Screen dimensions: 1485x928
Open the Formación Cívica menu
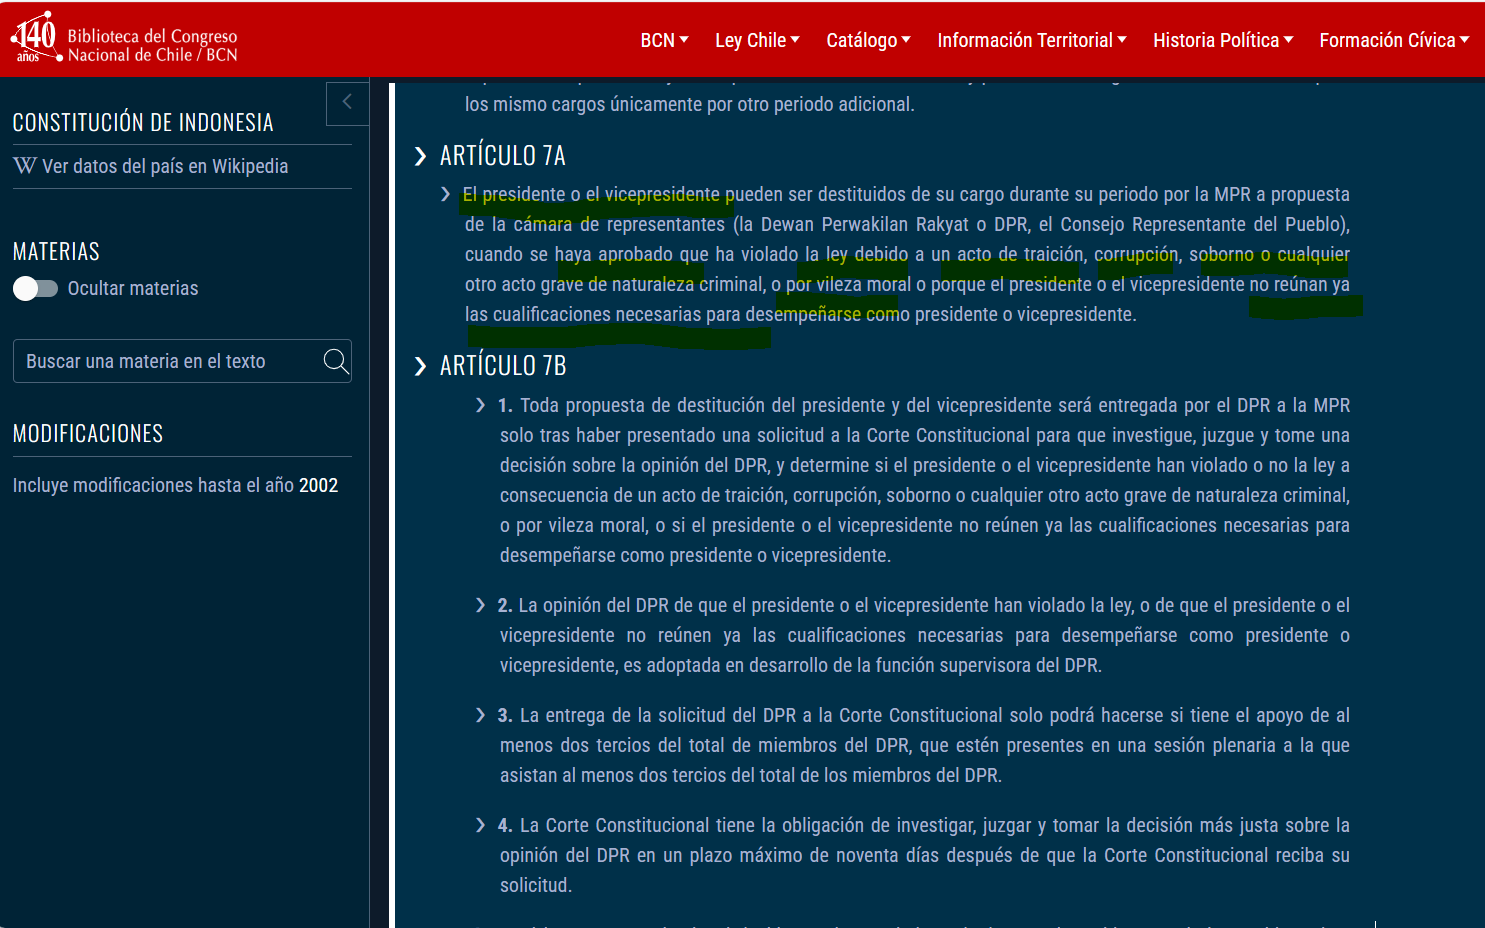pos(1394,40)
